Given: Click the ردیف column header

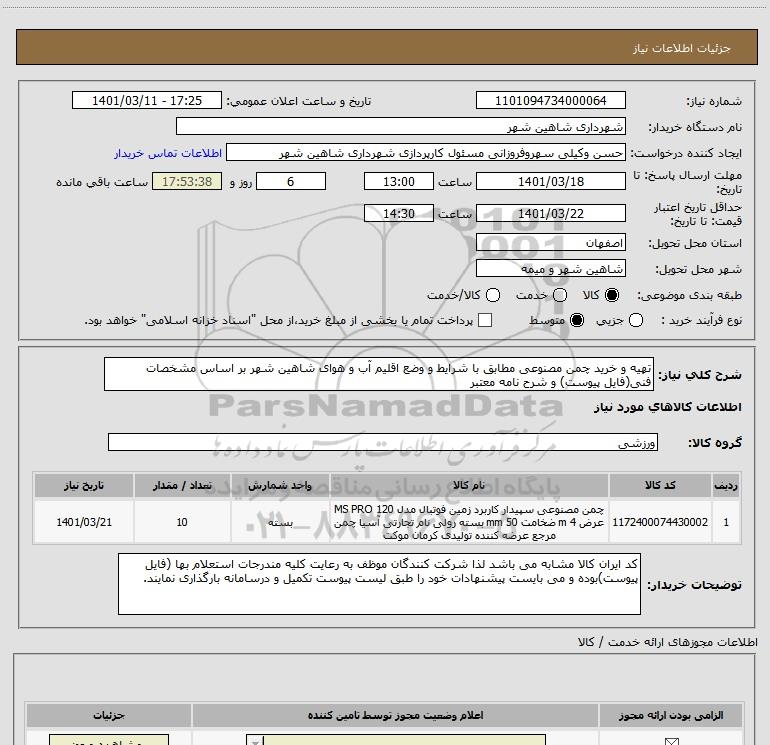Looking at the screenshot, I should pos(726,485).
